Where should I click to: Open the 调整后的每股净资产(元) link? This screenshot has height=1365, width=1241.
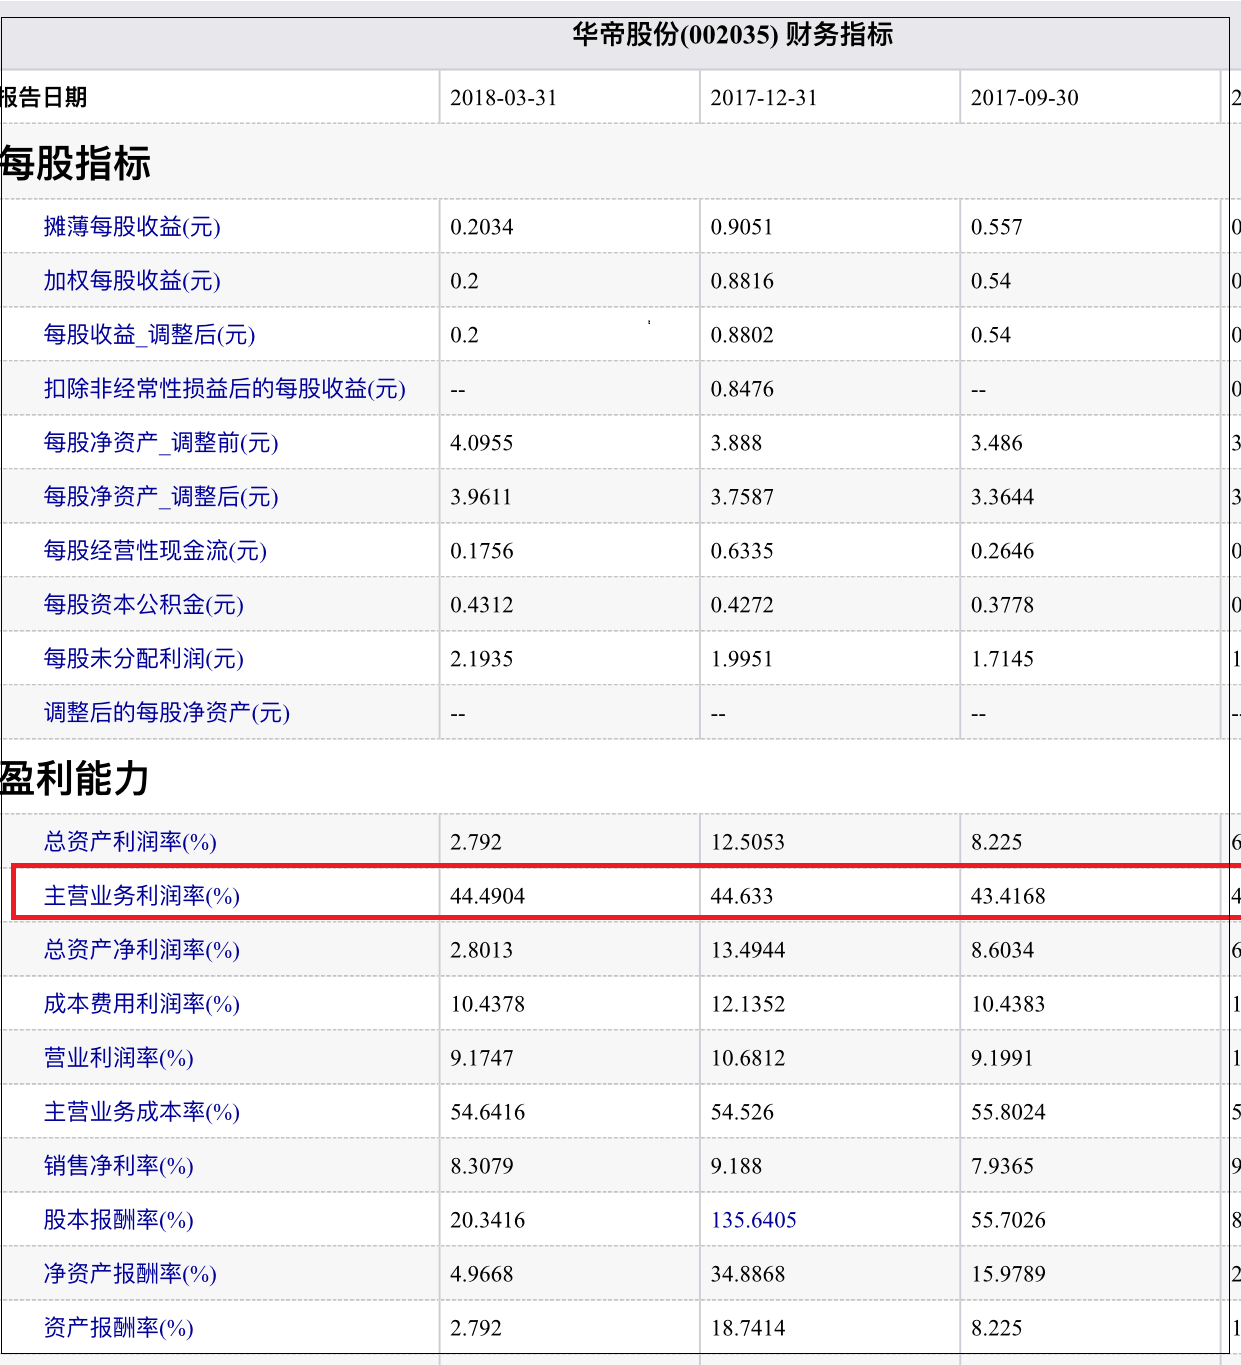point(166,713)
